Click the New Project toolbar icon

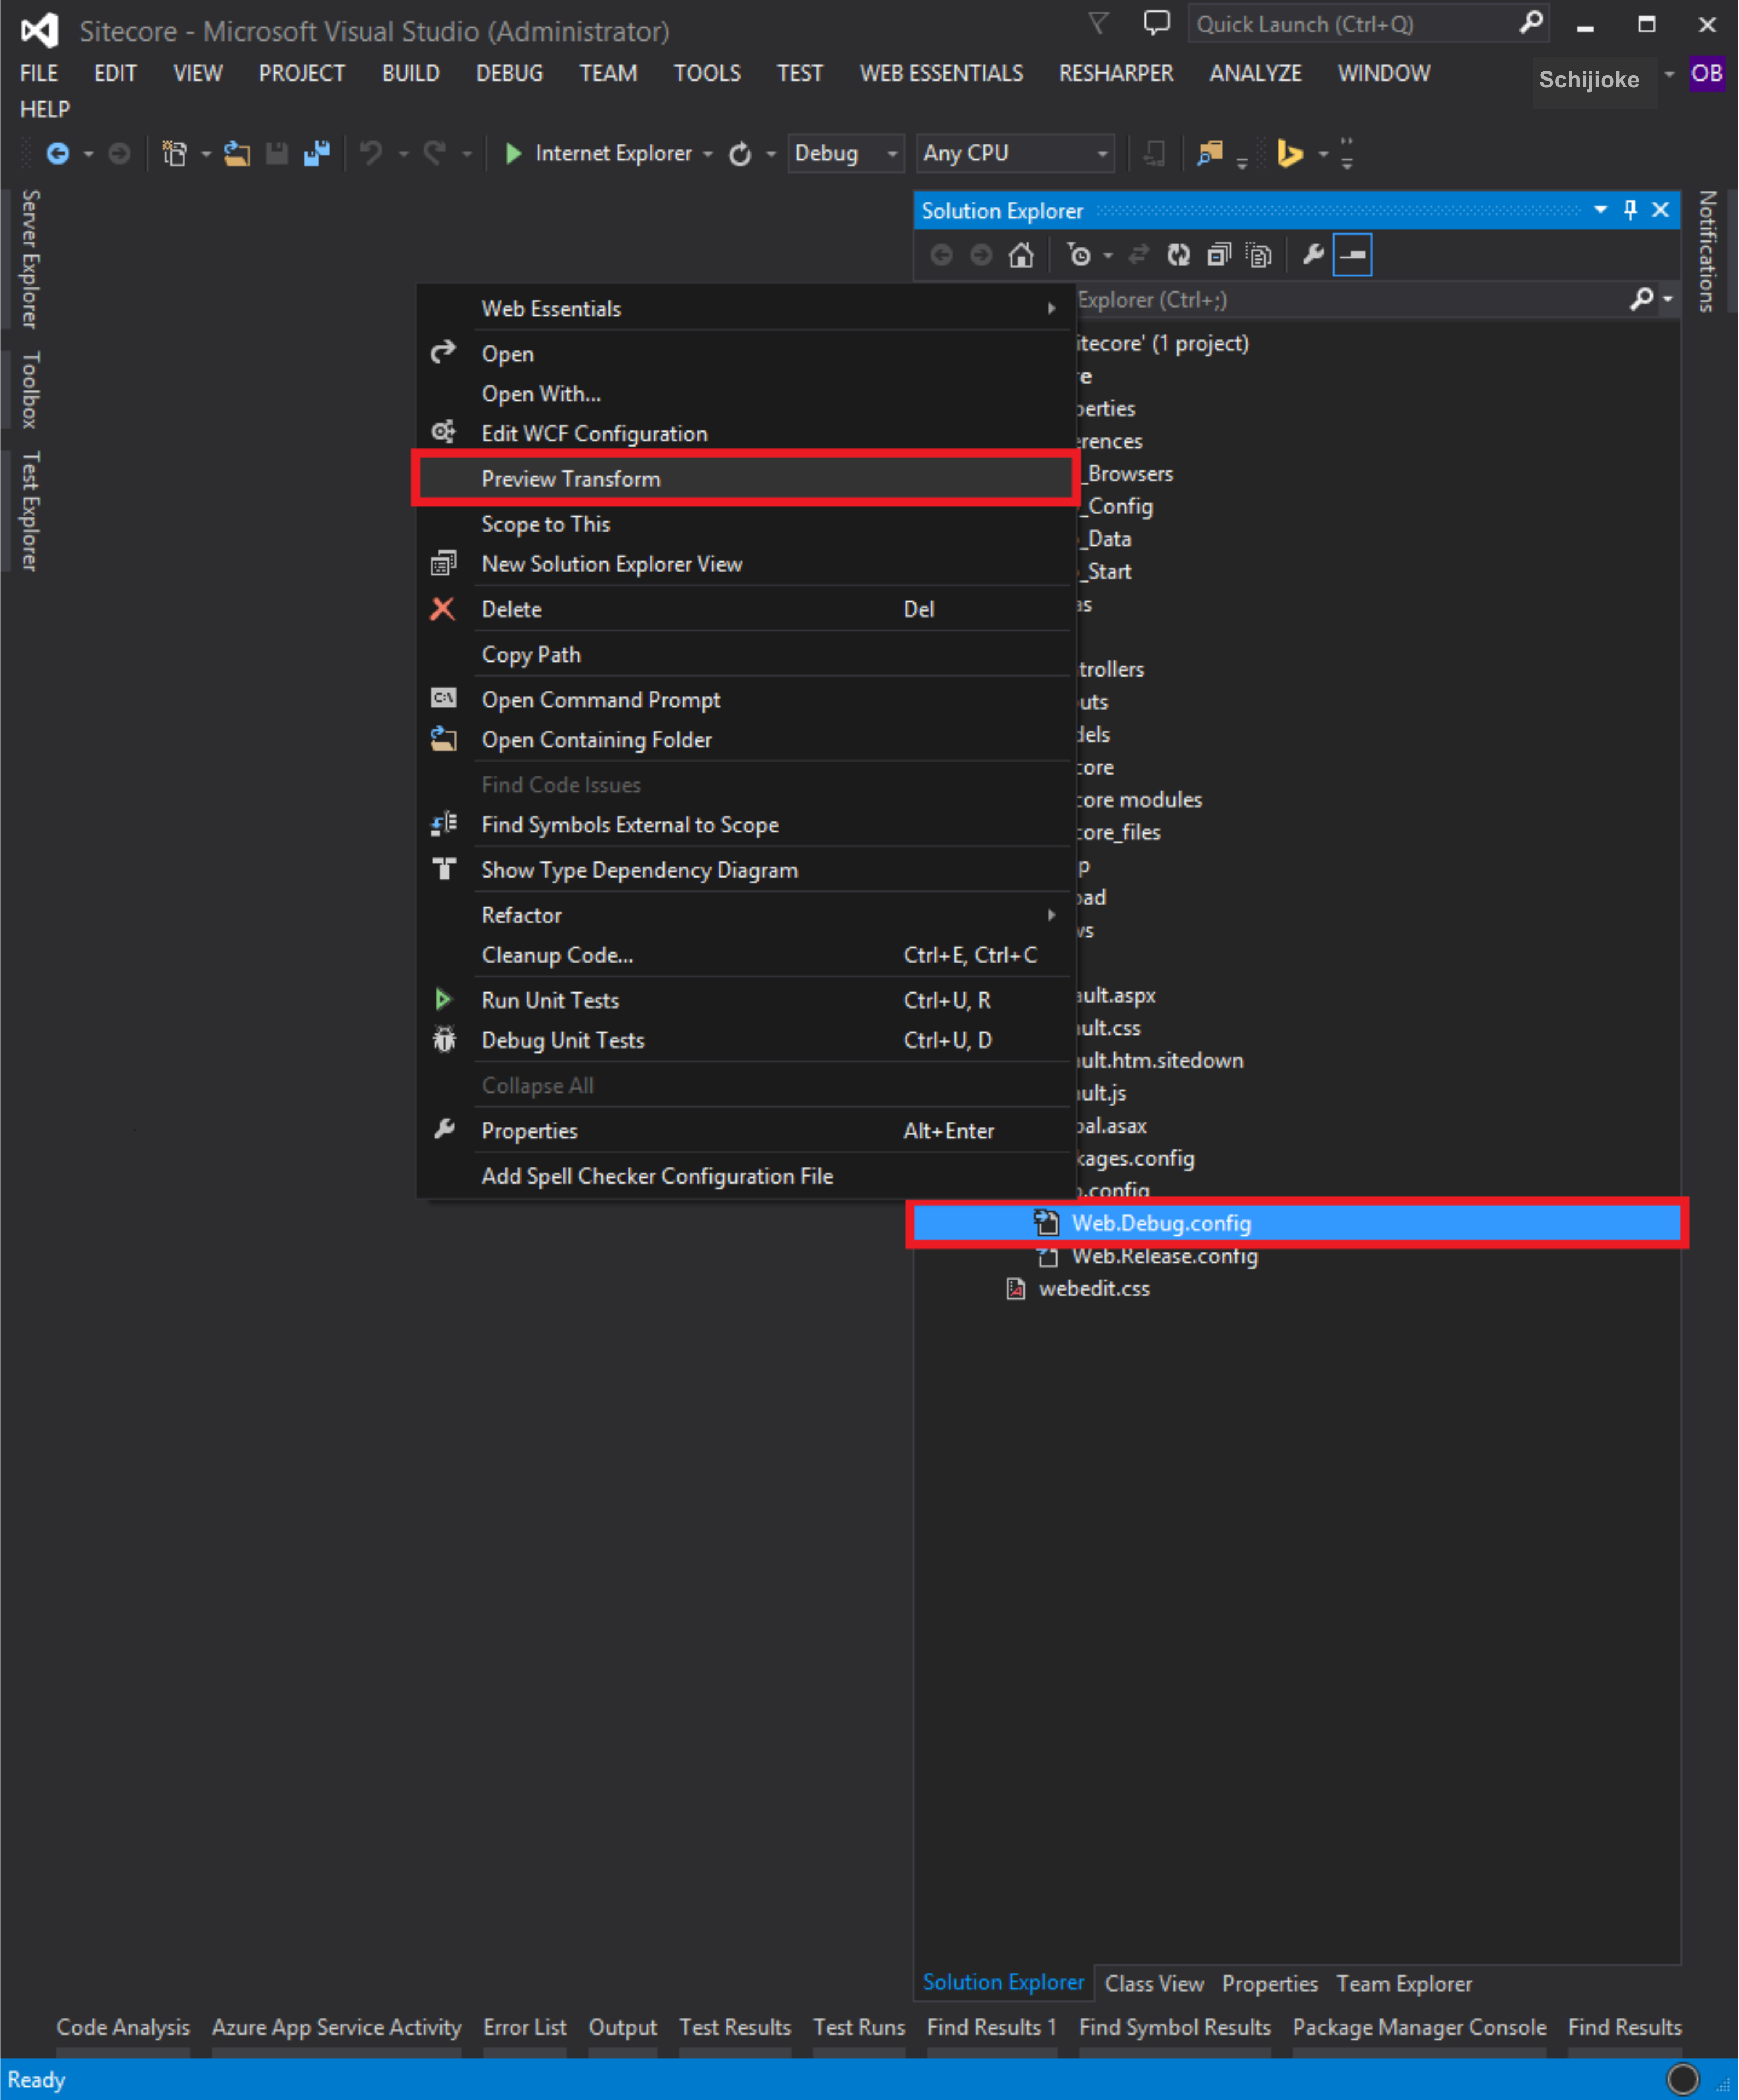coord(175,153)
